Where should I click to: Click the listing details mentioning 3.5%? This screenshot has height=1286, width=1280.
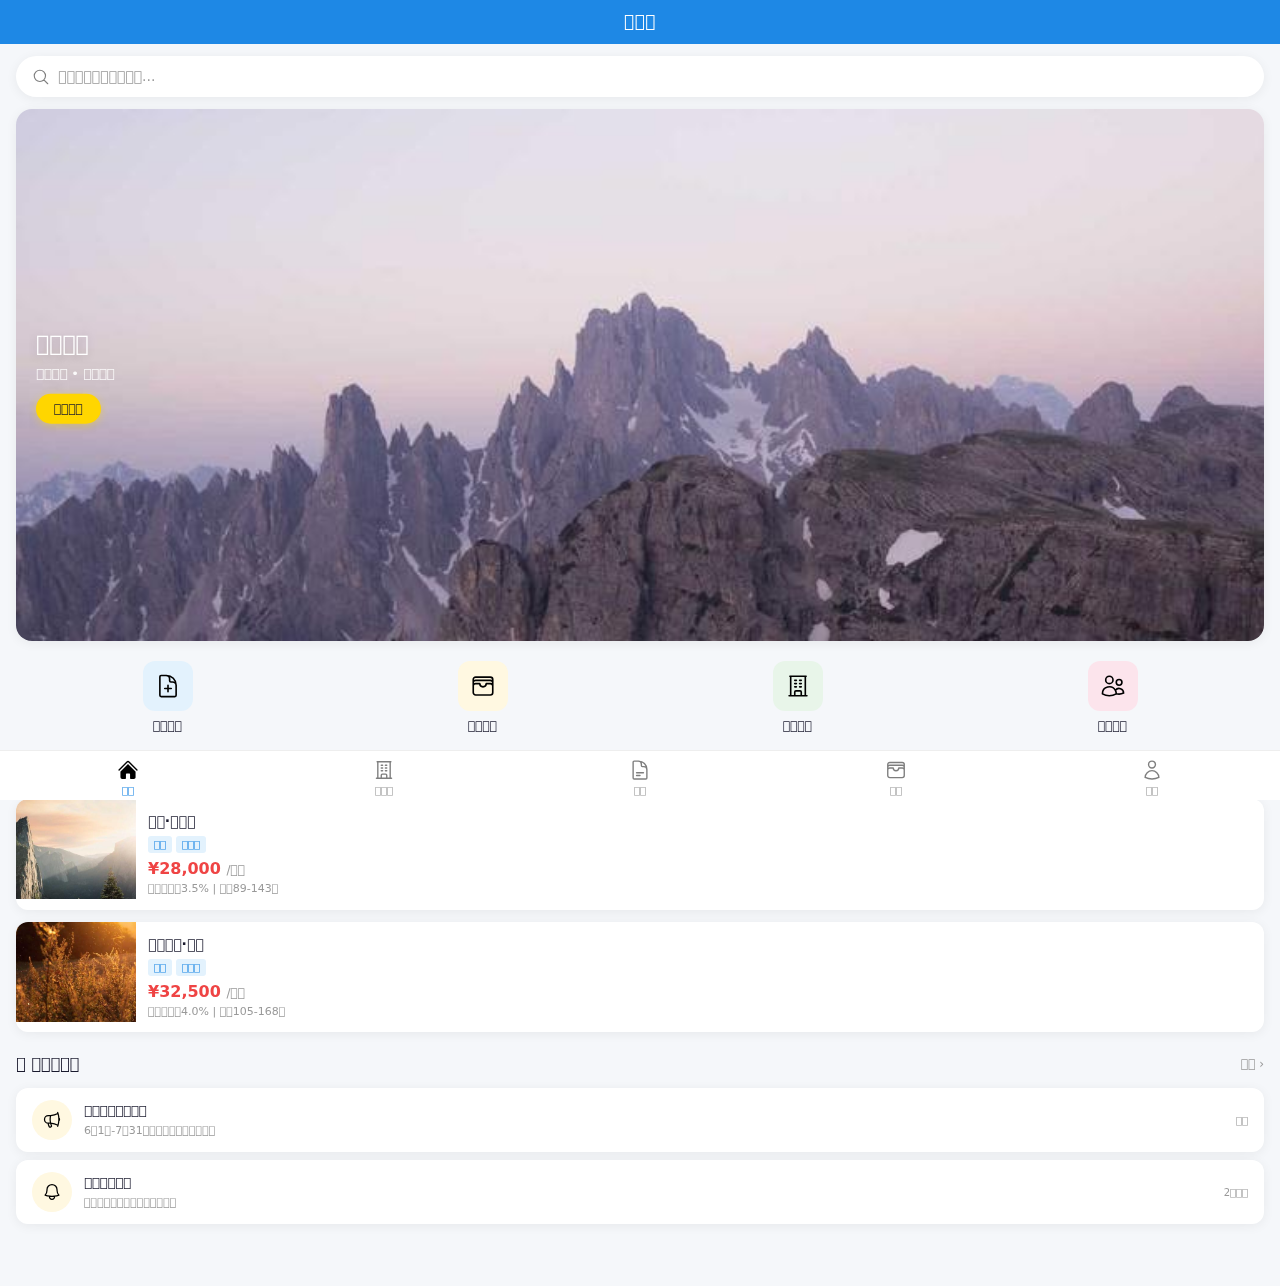[x=213, y=888]
